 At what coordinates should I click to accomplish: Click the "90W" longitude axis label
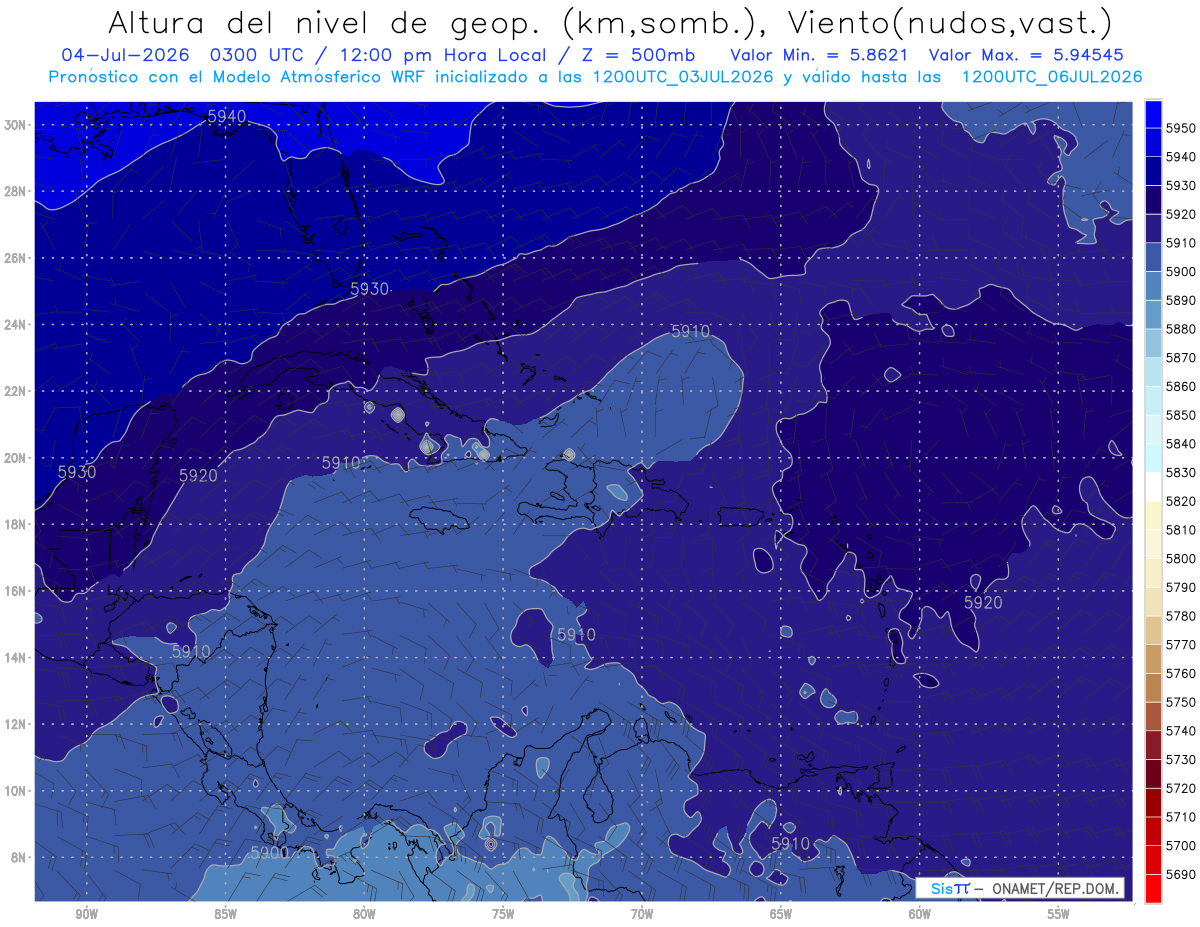(x=86, y=914)
